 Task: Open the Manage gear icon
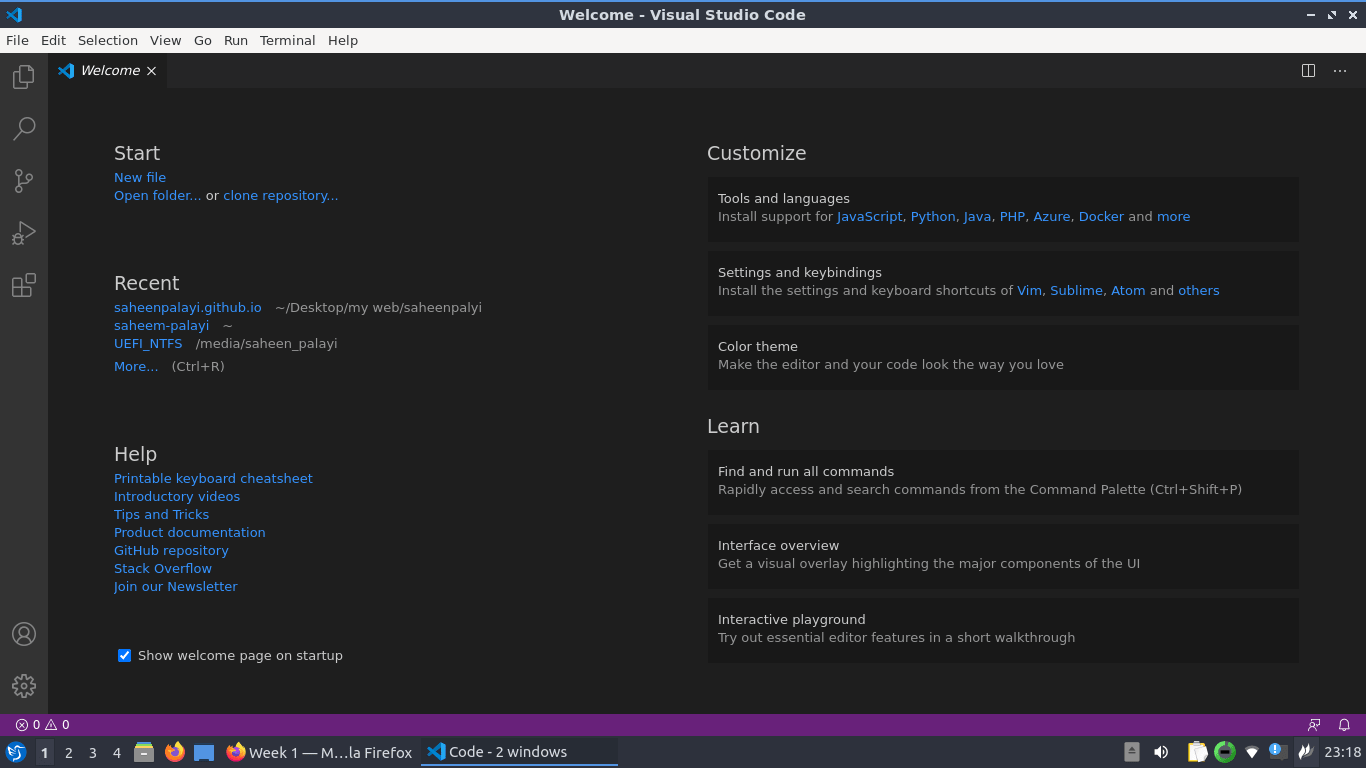pyautogui.click(x=24, y=685)
